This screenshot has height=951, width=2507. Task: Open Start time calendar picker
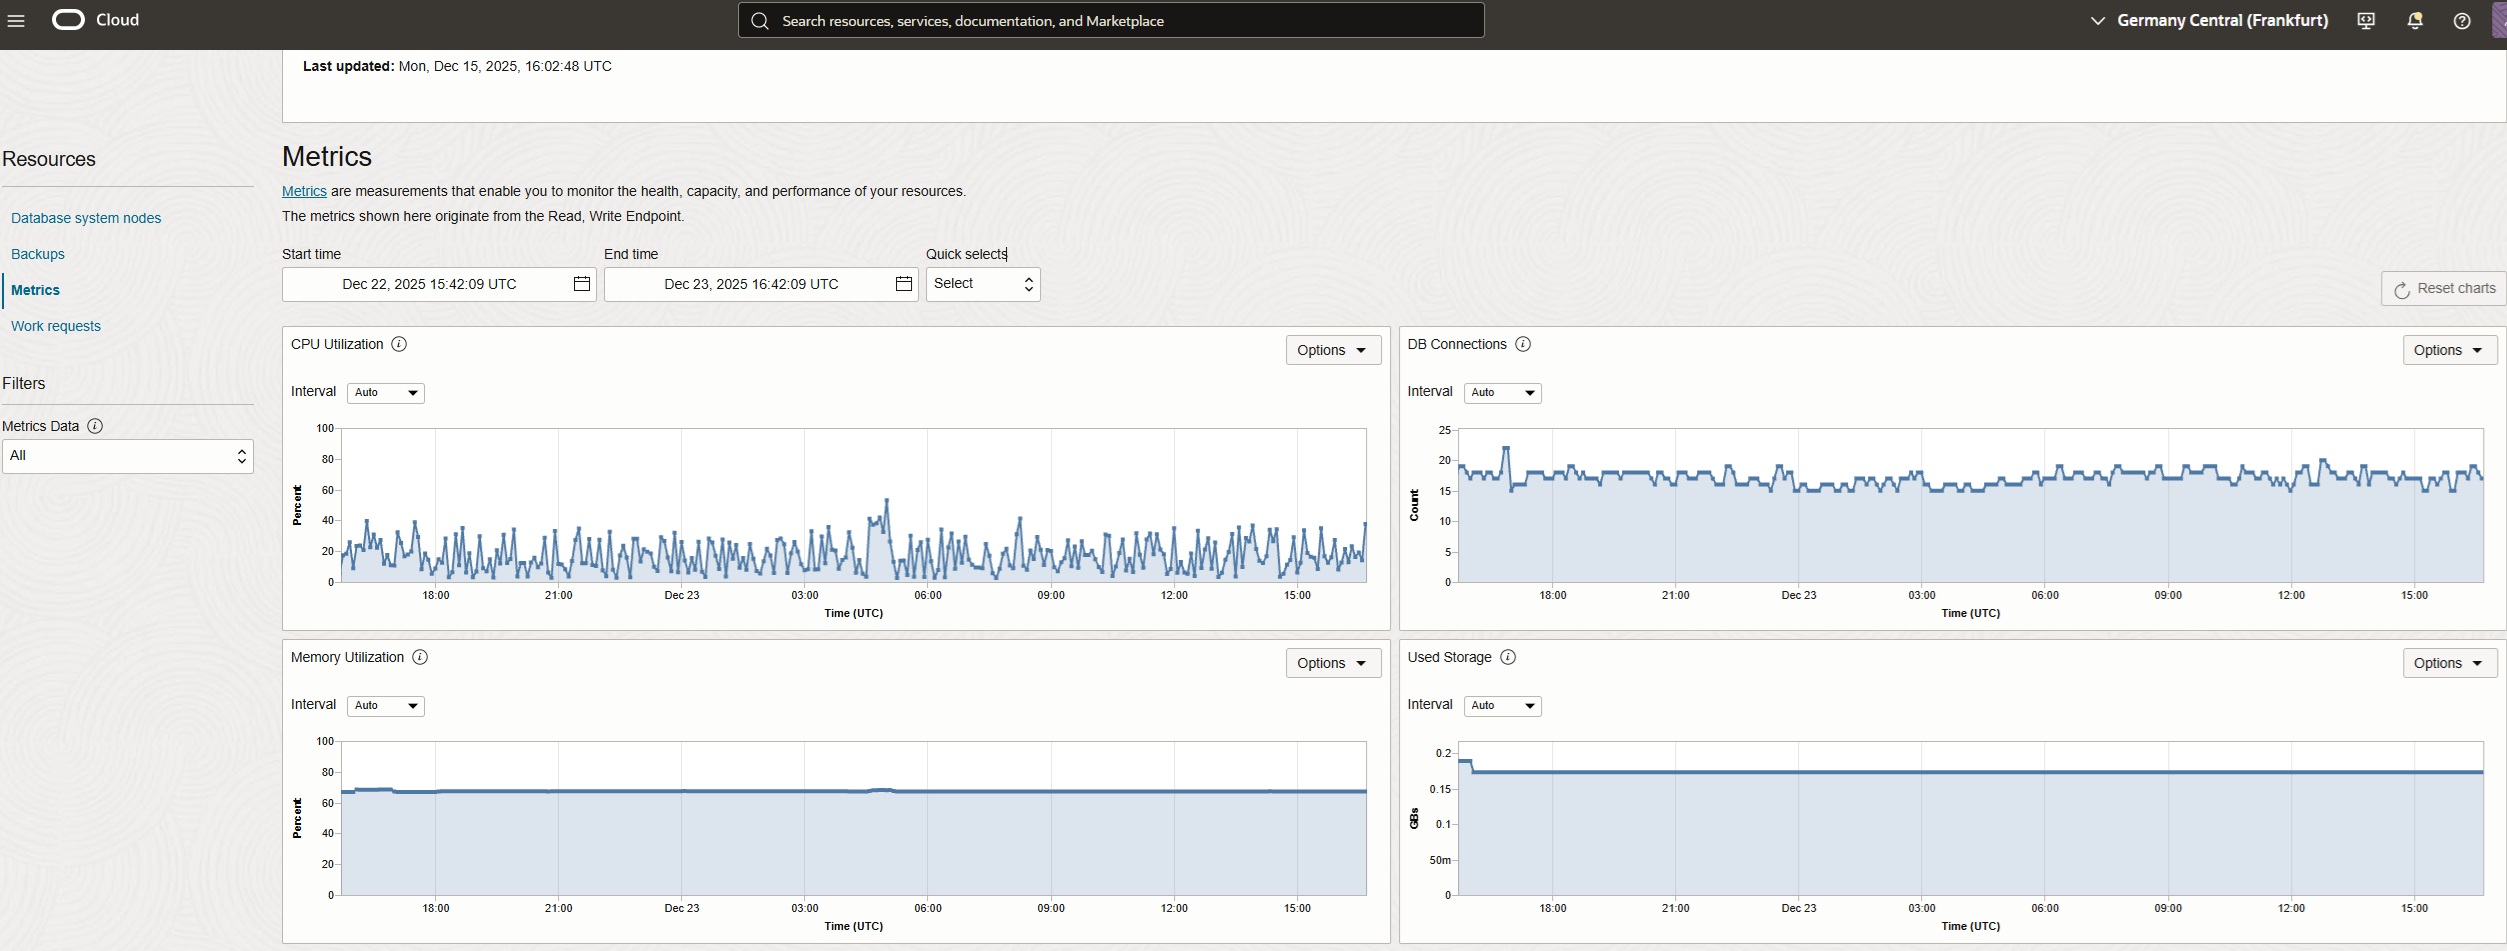pyautogui.click(x=581, y=284)
